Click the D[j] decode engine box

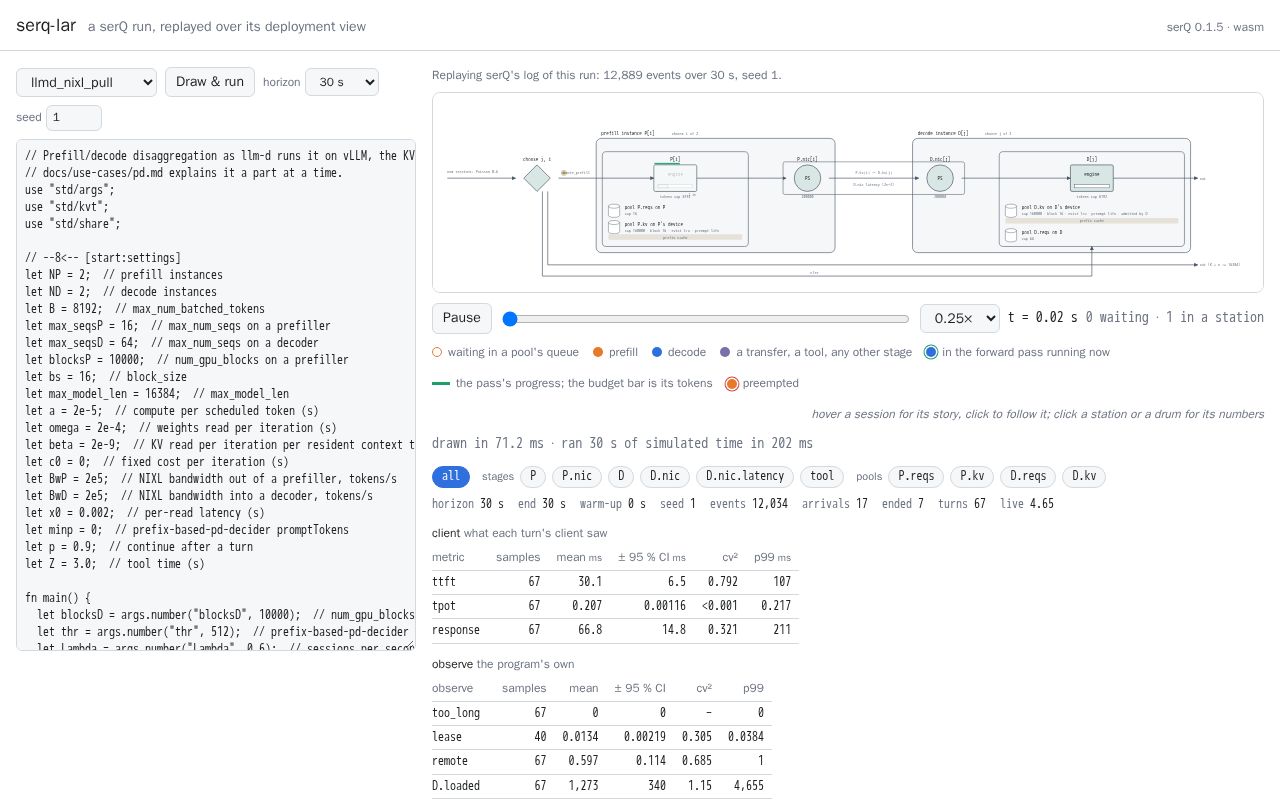1091,177
